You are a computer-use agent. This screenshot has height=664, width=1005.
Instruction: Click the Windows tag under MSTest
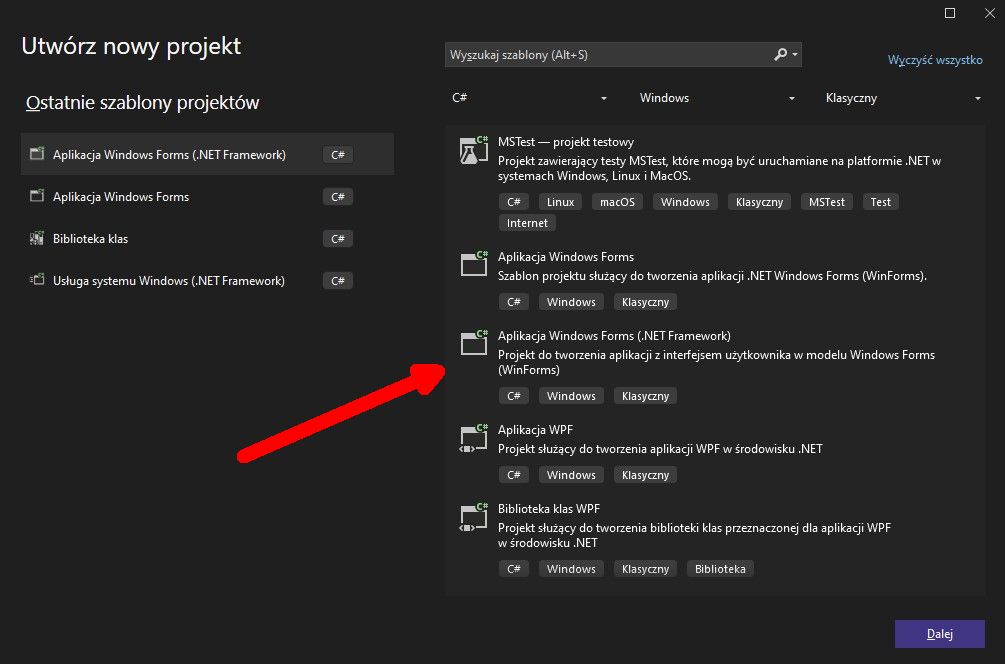click(685, 202)
